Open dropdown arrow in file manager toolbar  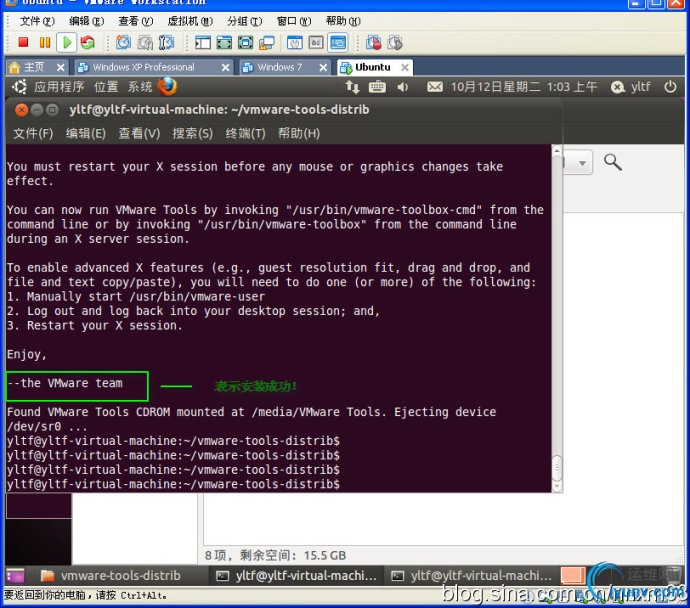tap(582, 163)
